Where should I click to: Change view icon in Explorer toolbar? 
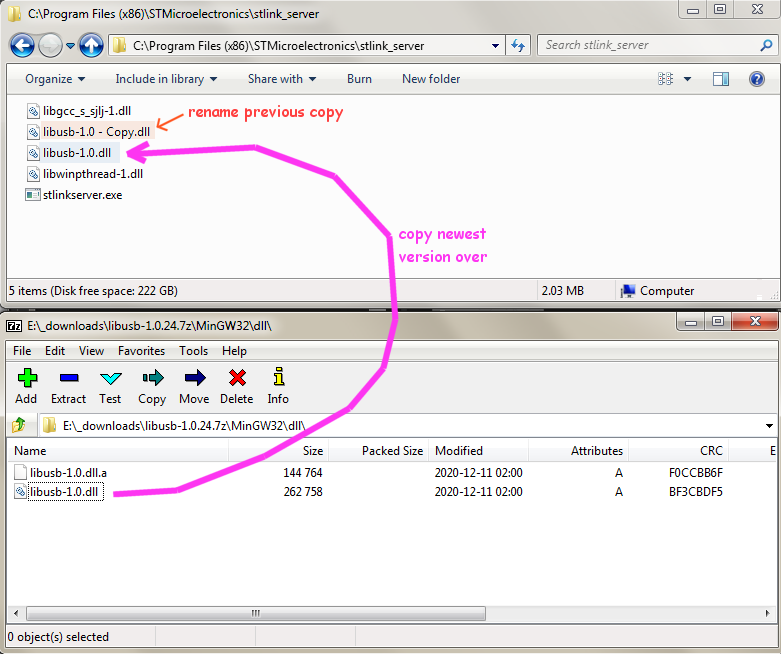point(665,79)
